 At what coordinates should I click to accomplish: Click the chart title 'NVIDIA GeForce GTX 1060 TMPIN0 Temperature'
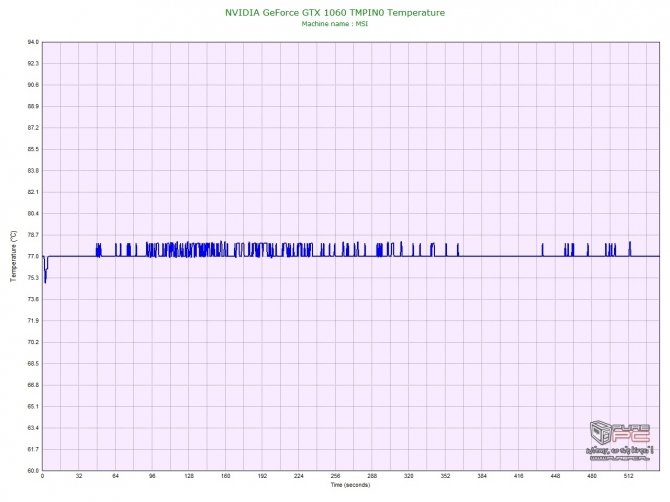(335, 13)
